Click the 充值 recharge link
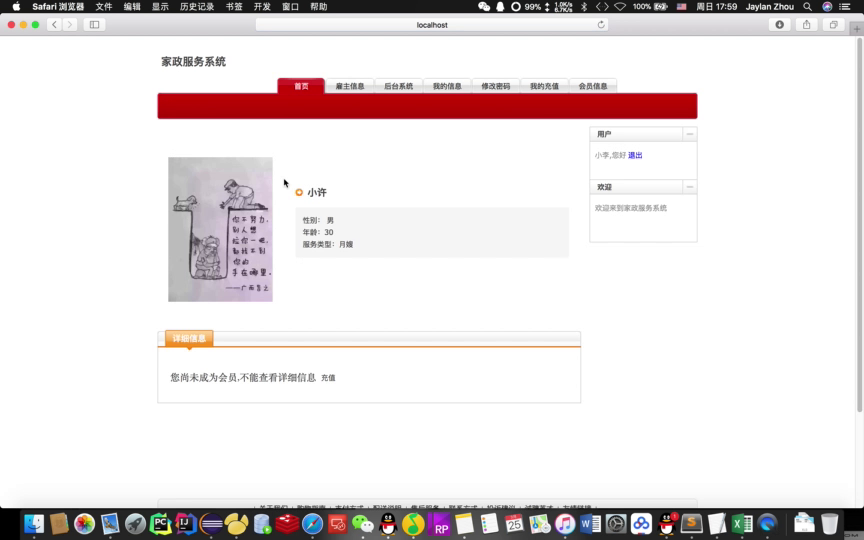 coord(328,377)
